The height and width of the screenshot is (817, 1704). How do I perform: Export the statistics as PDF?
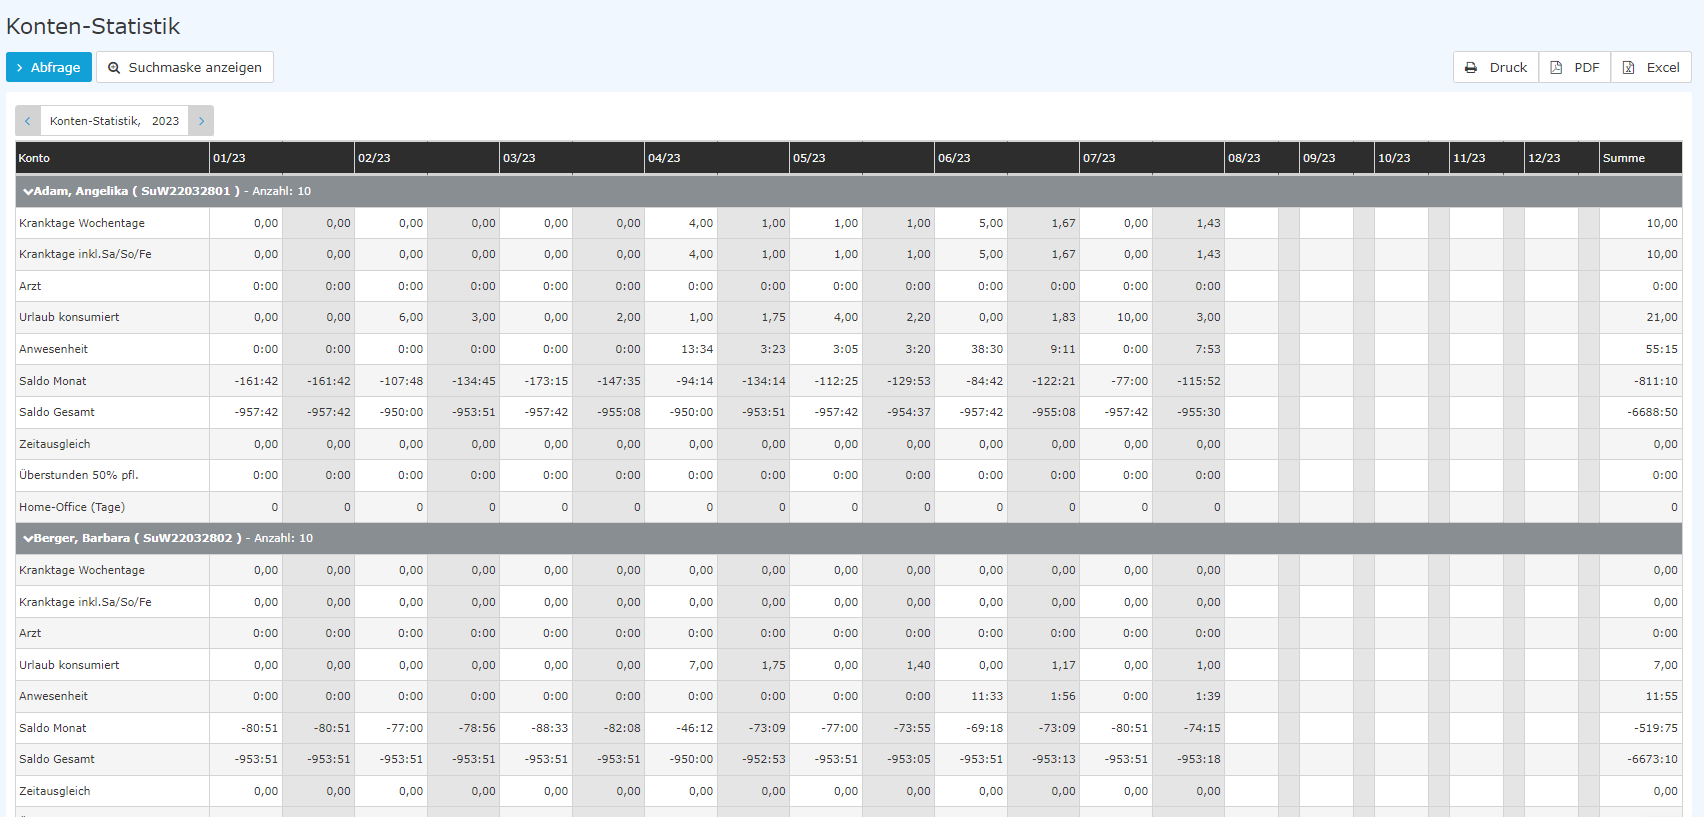pyautogui.click(x=1575, y=67)
